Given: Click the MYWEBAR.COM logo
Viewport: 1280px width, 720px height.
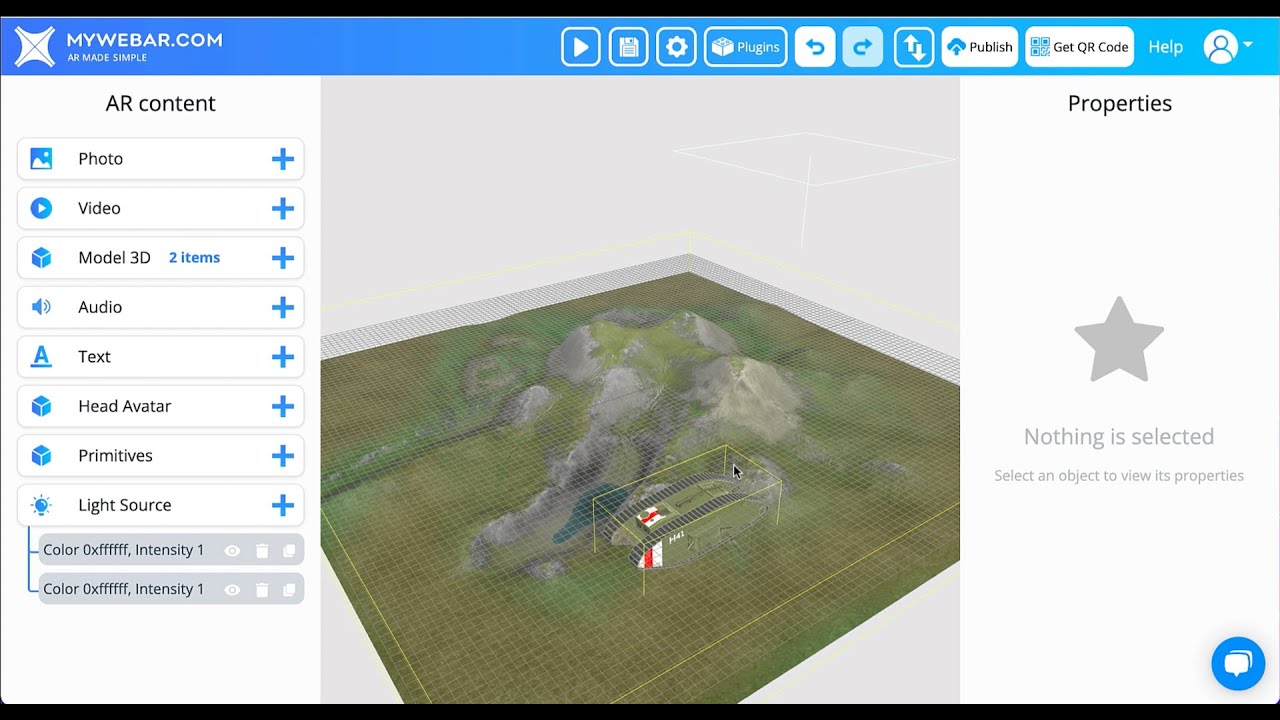Looking at the screenshot, I should click(x=118, y=47).
